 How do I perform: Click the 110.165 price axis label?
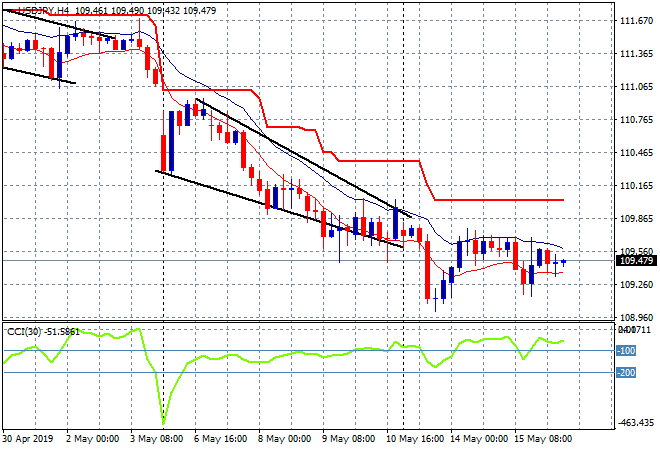tap(636, 186)
